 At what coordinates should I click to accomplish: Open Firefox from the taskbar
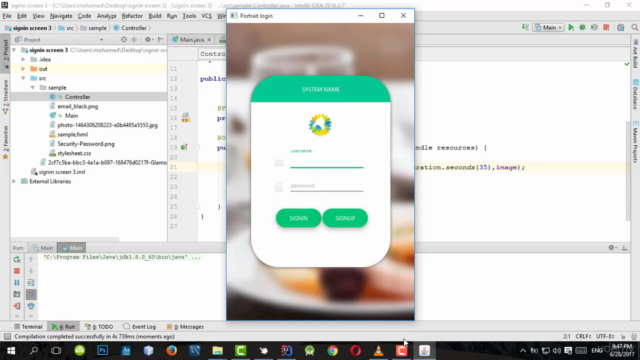[171, 350]
